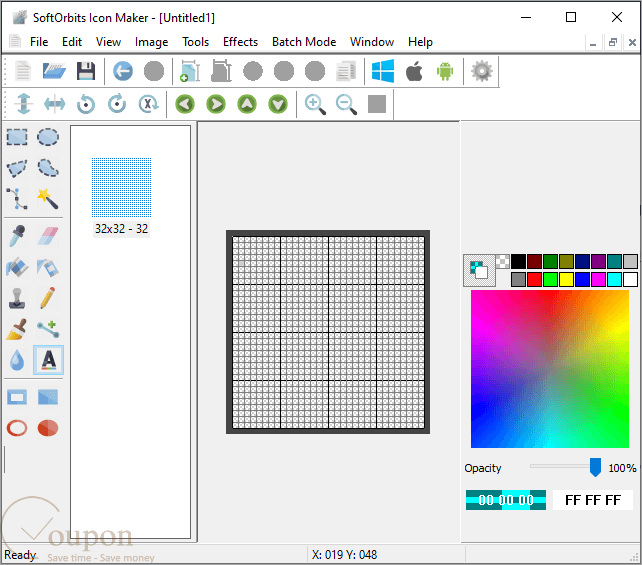Open the View menu
Viewport: 642px width, 565px height.
tap(108, 42)
